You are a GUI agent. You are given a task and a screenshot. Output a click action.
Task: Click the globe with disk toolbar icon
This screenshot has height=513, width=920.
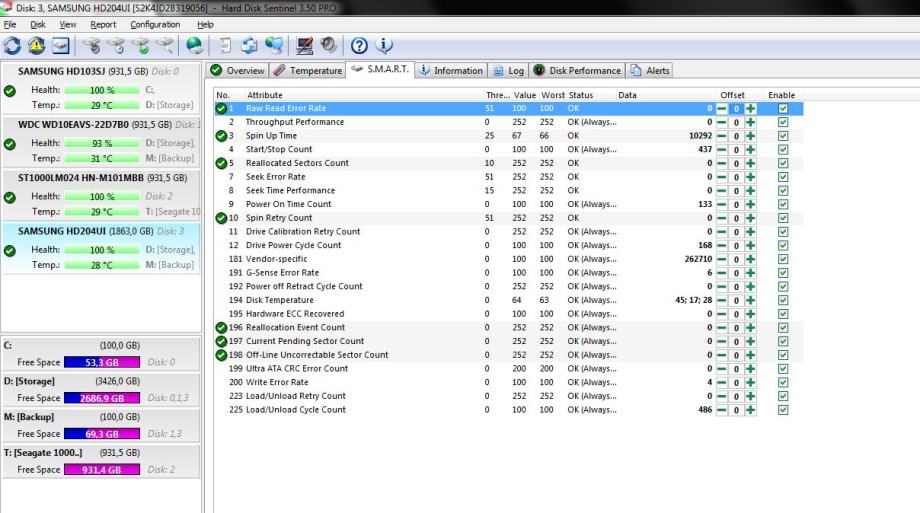[x=194, y=45]
